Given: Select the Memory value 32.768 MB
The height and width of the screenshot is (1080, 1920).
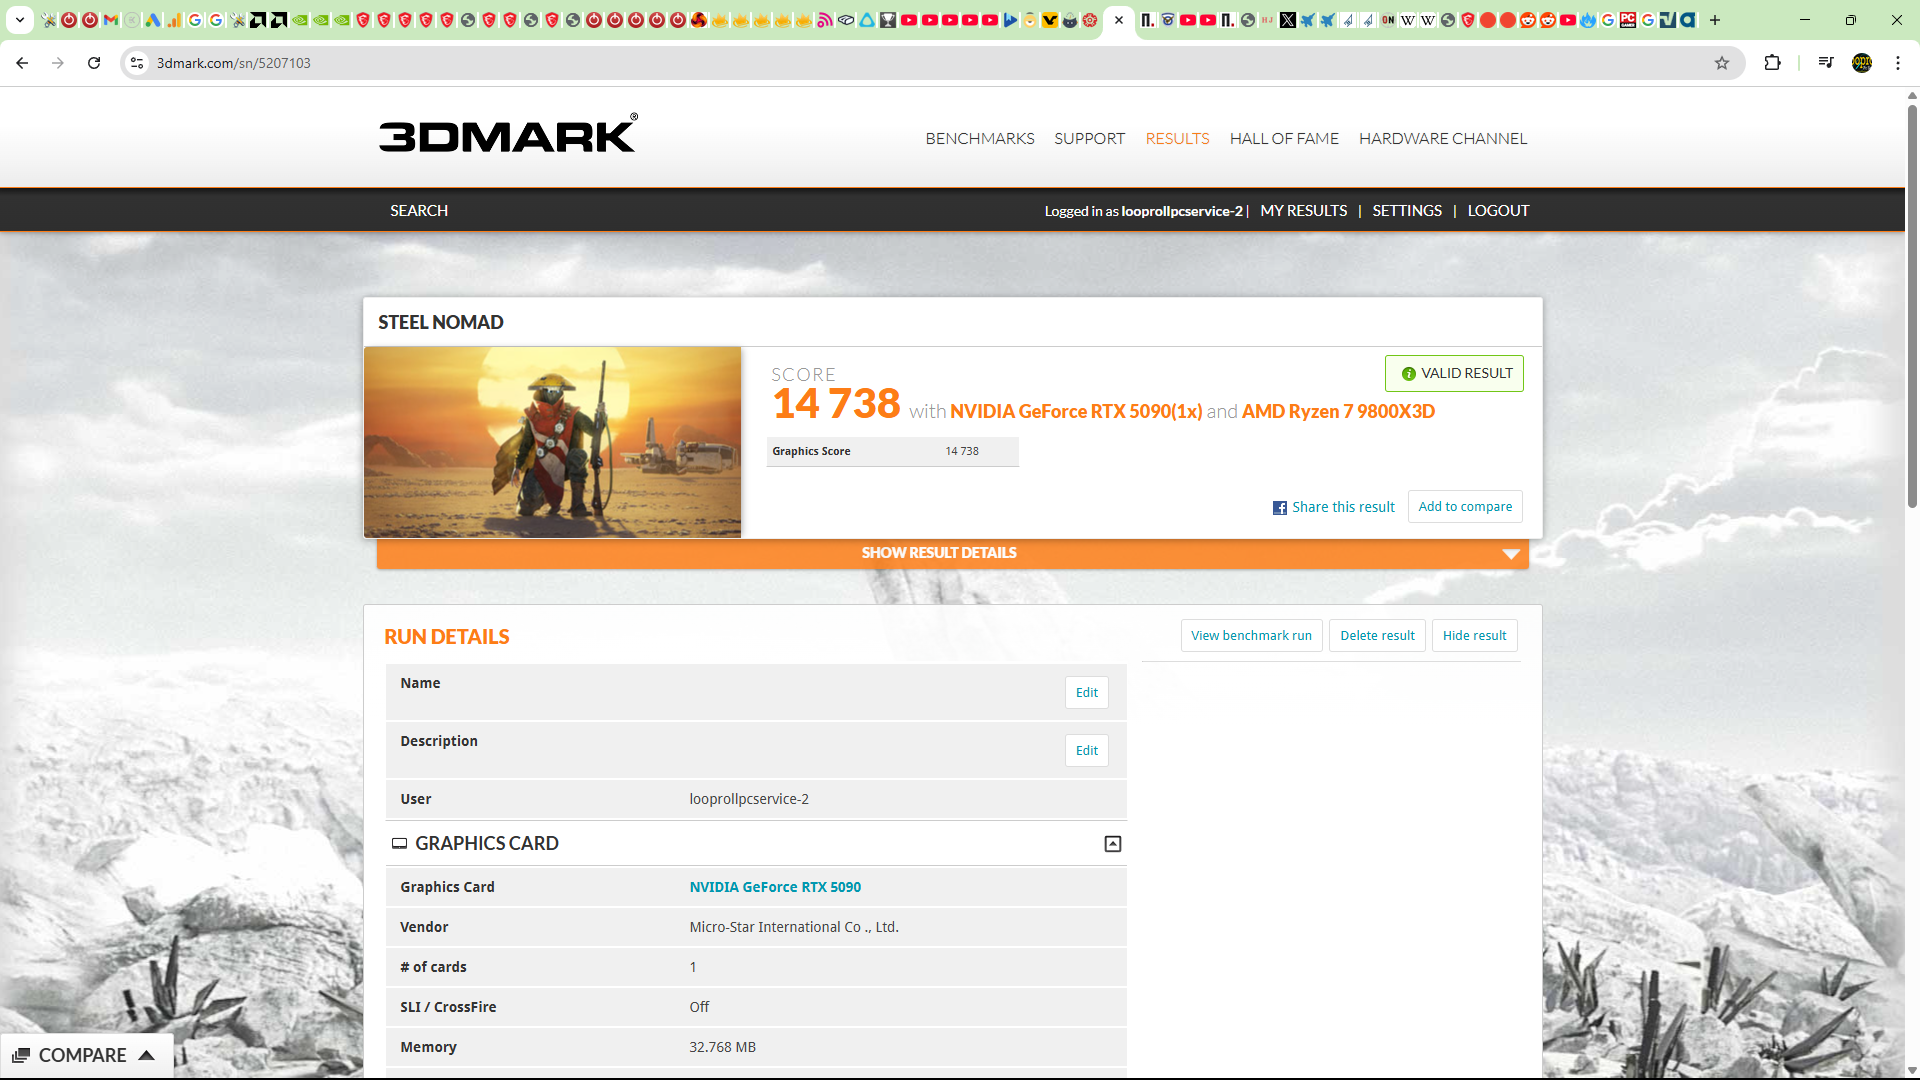Looking at the screenshot, I should (722, 1047).
